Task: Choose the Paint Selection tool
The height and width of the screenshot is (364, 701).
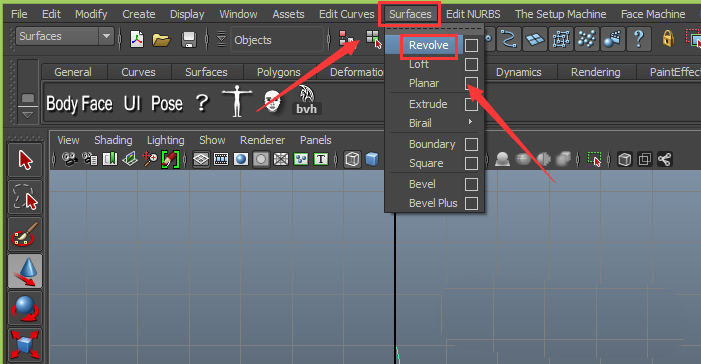Action: pyautogui.click(x=25, y=234)
